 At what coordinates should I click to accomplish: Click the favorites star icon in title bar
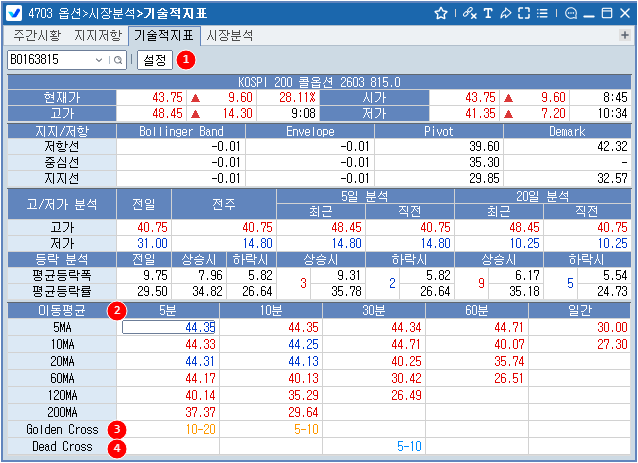[441, 13]
